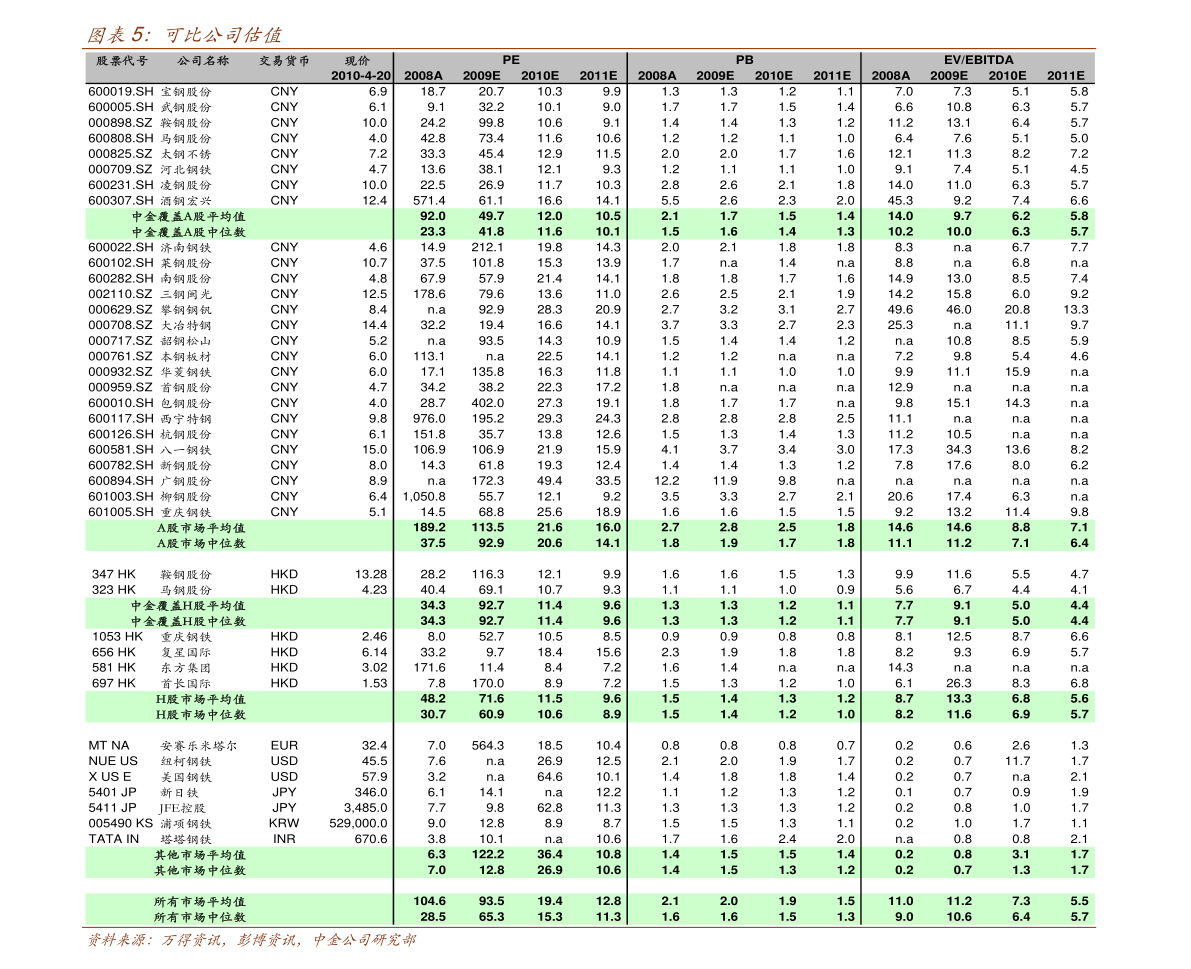The height and width of the screenshot is (969, 1191).
Task: Select ticker 323 HK
Action: pyautogui.click(x=114, y=590)
